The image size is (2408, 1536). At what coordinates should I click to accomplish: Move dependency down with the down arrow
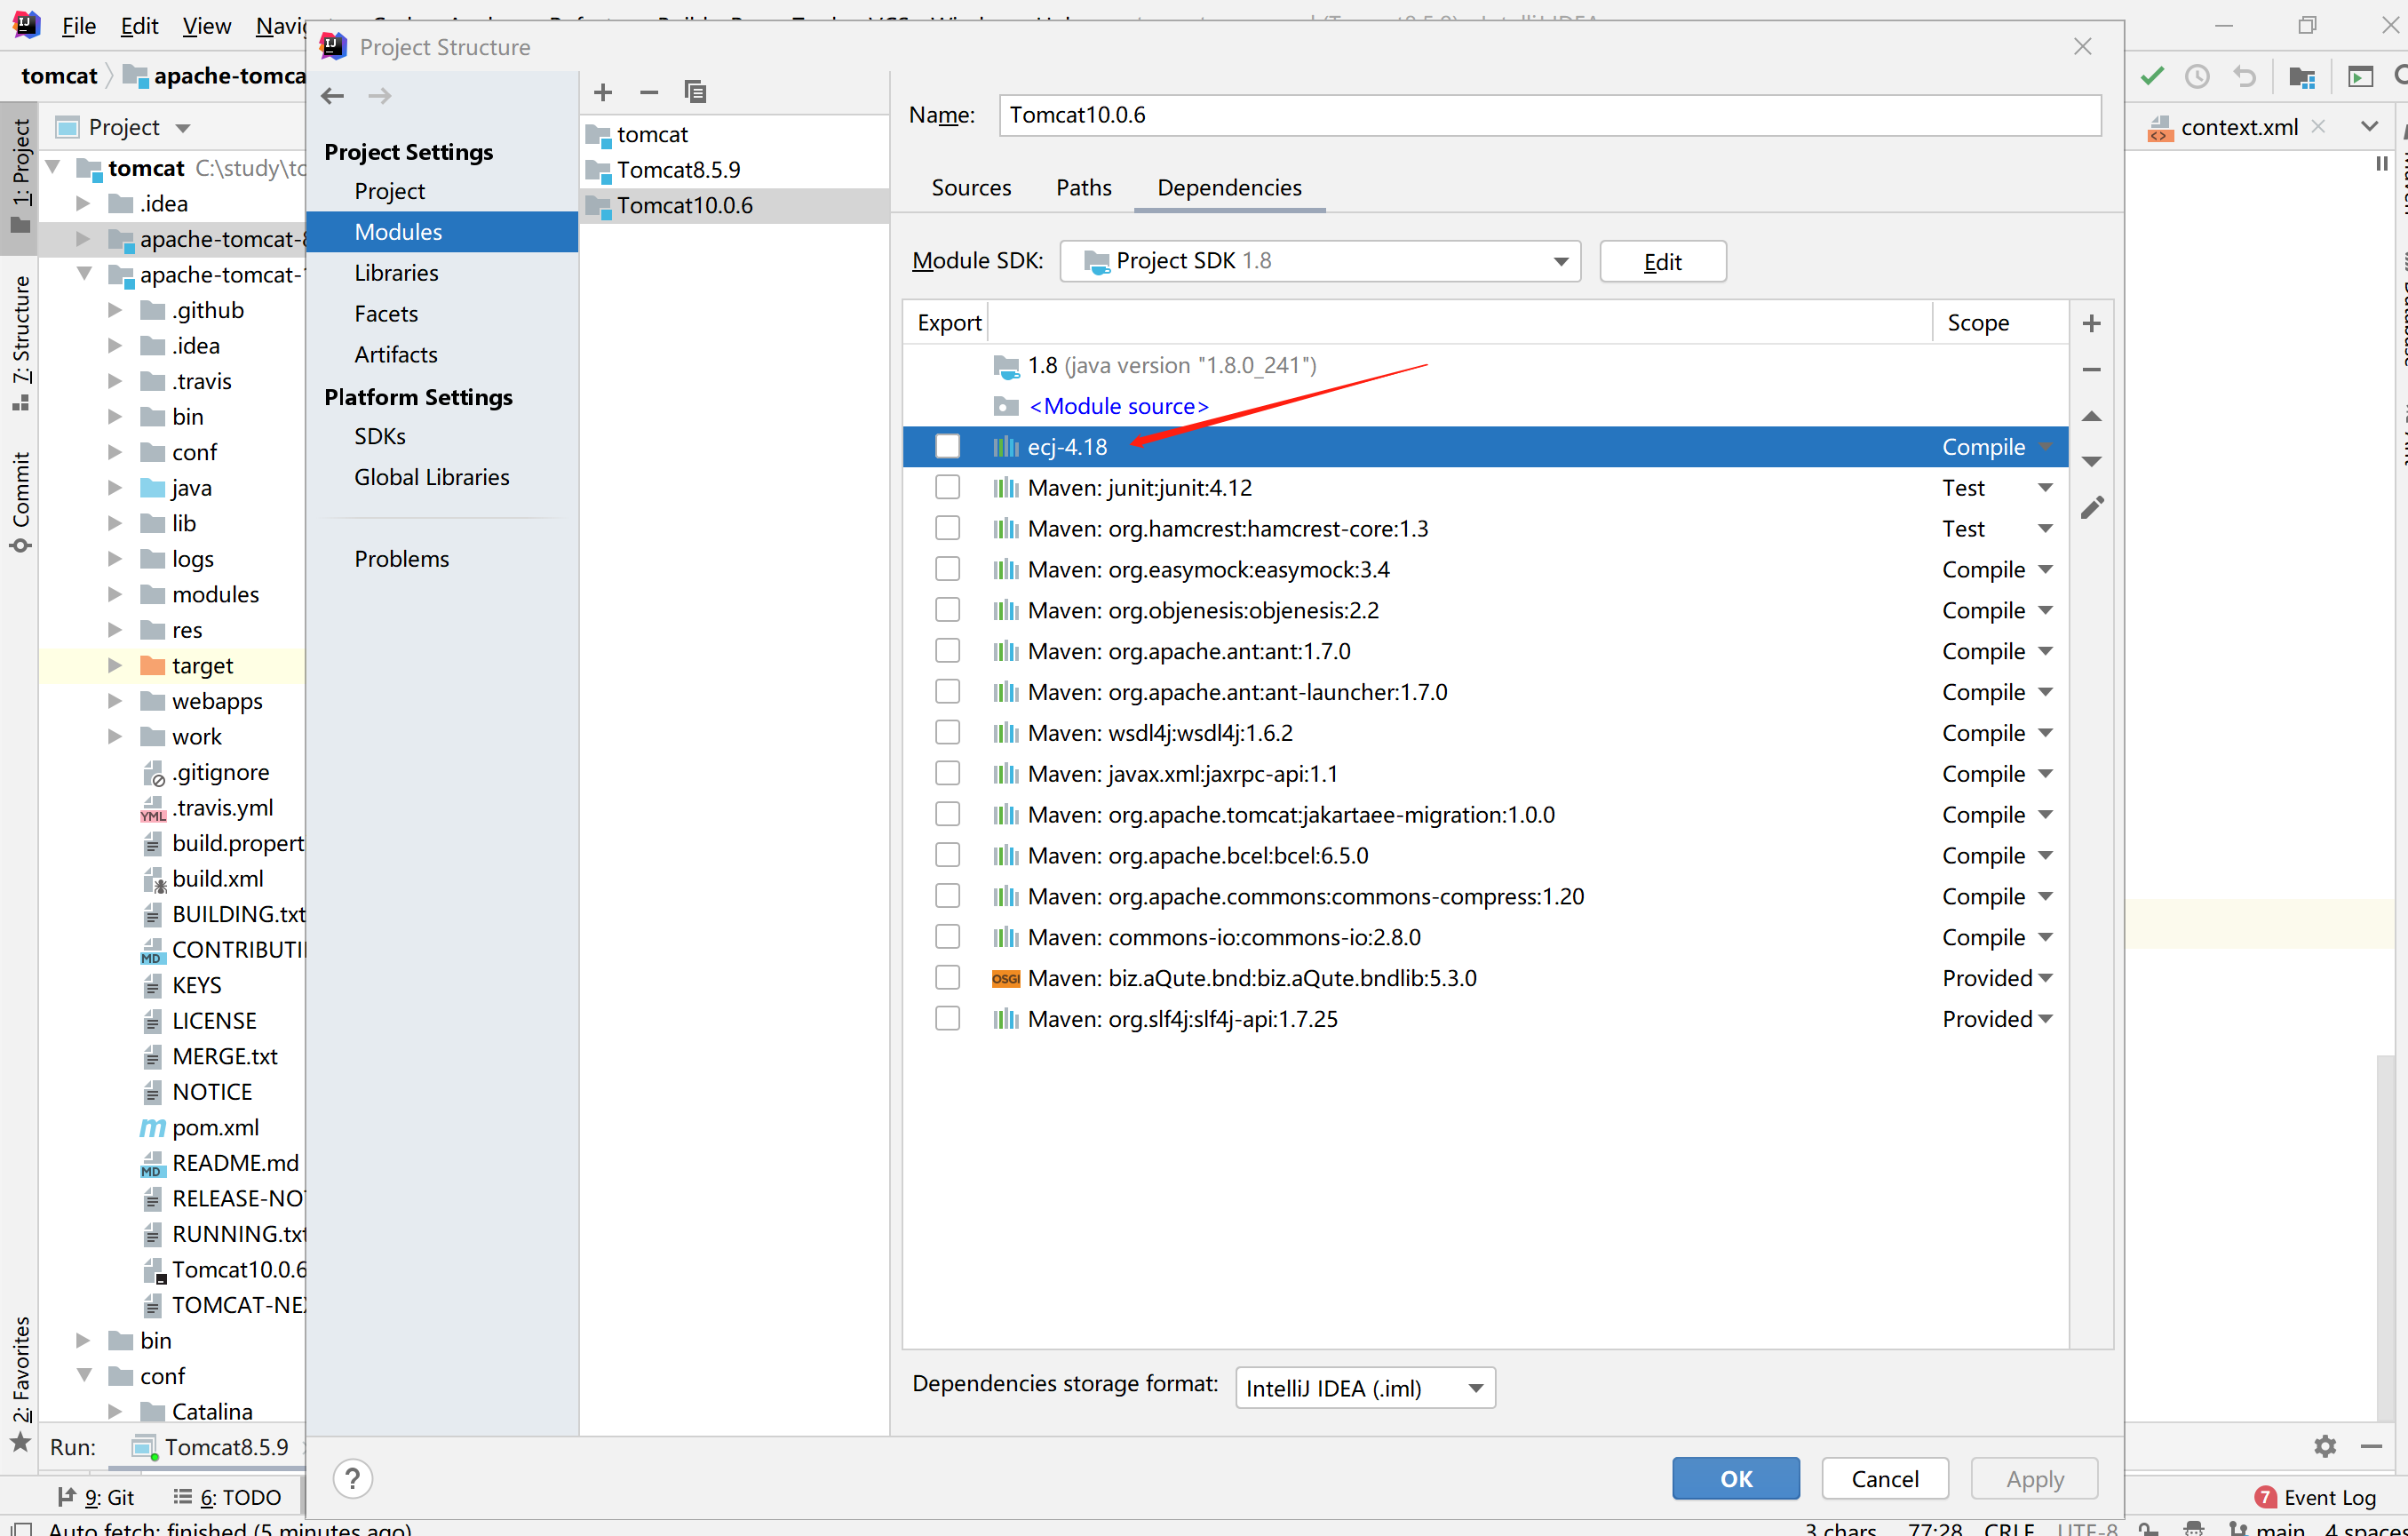point(2091,461)
